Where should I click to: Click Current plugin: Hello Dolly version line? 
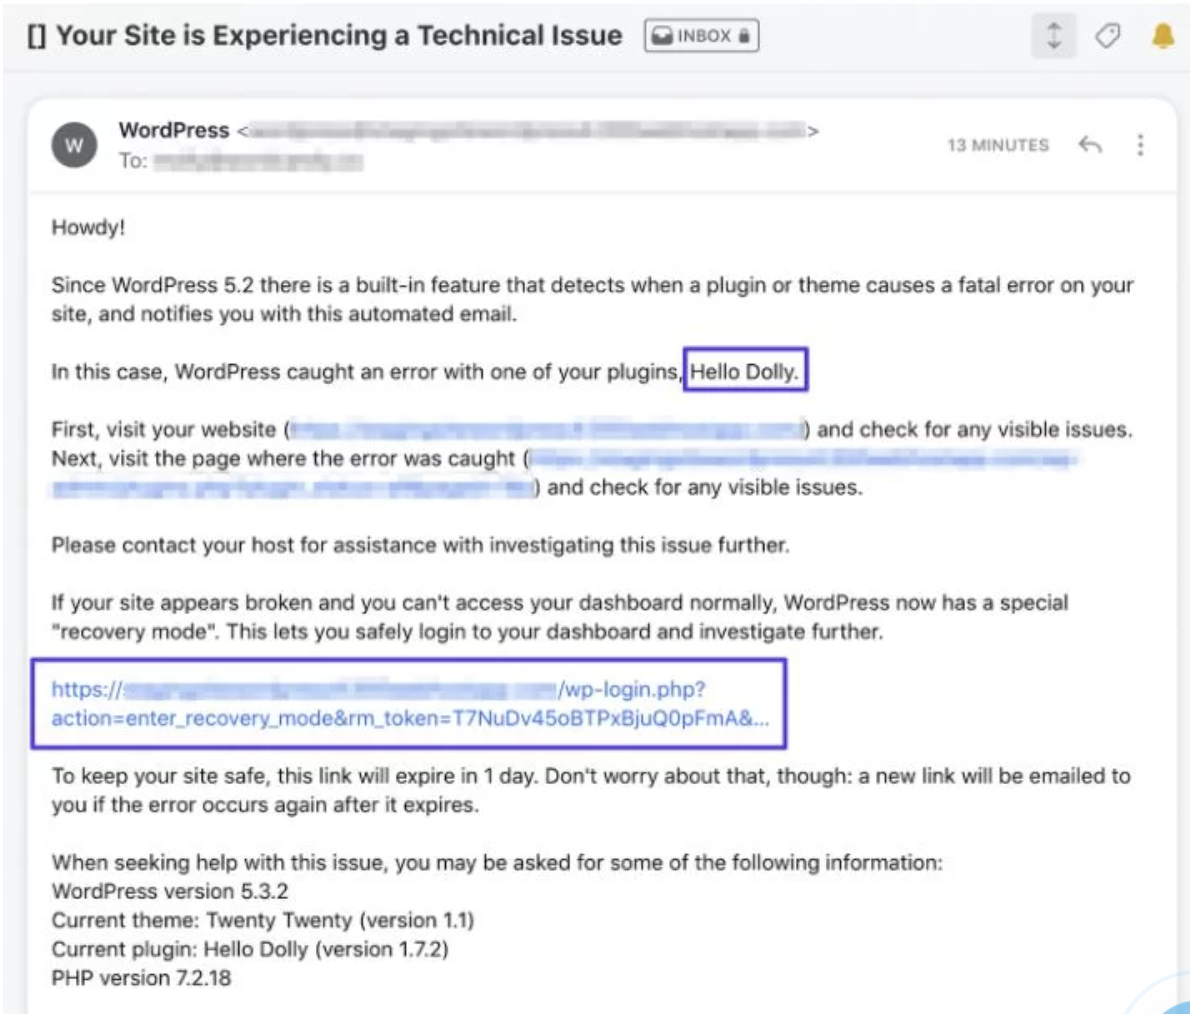(x=250, y=949)
